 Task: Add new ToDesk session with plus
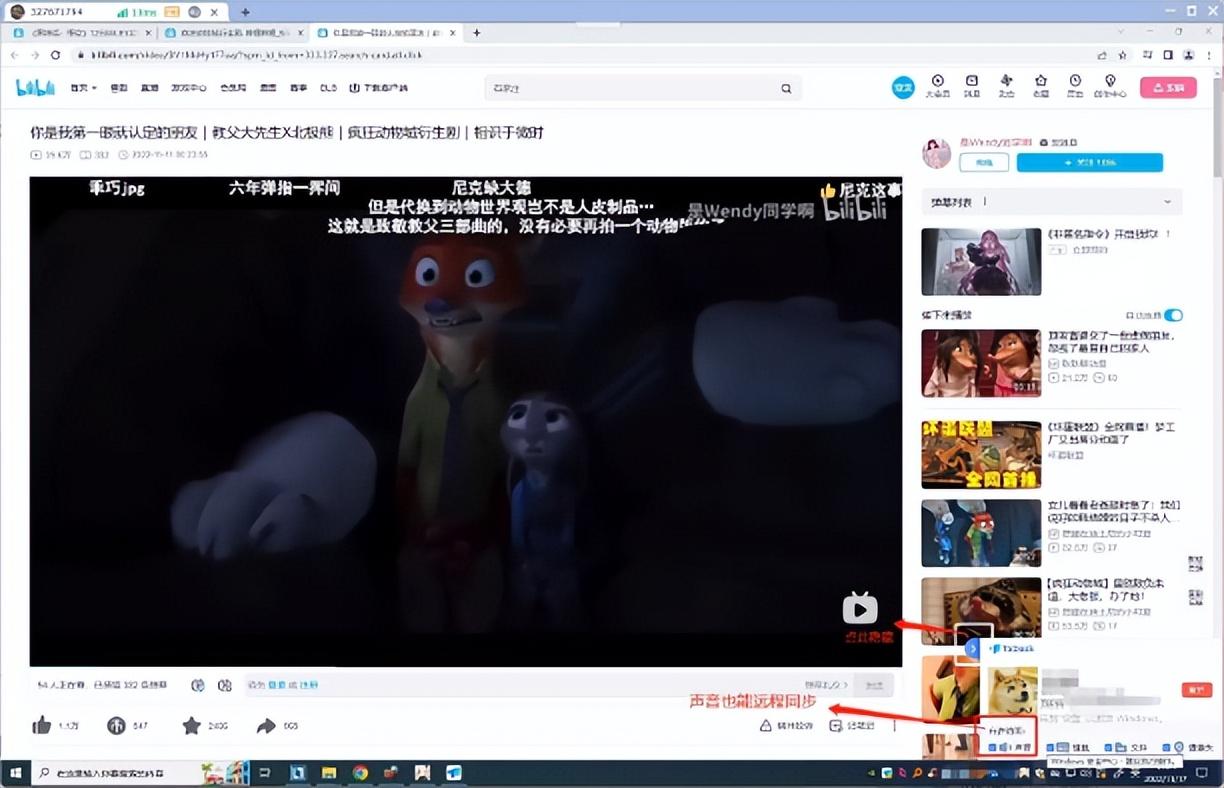coord(245,11)
